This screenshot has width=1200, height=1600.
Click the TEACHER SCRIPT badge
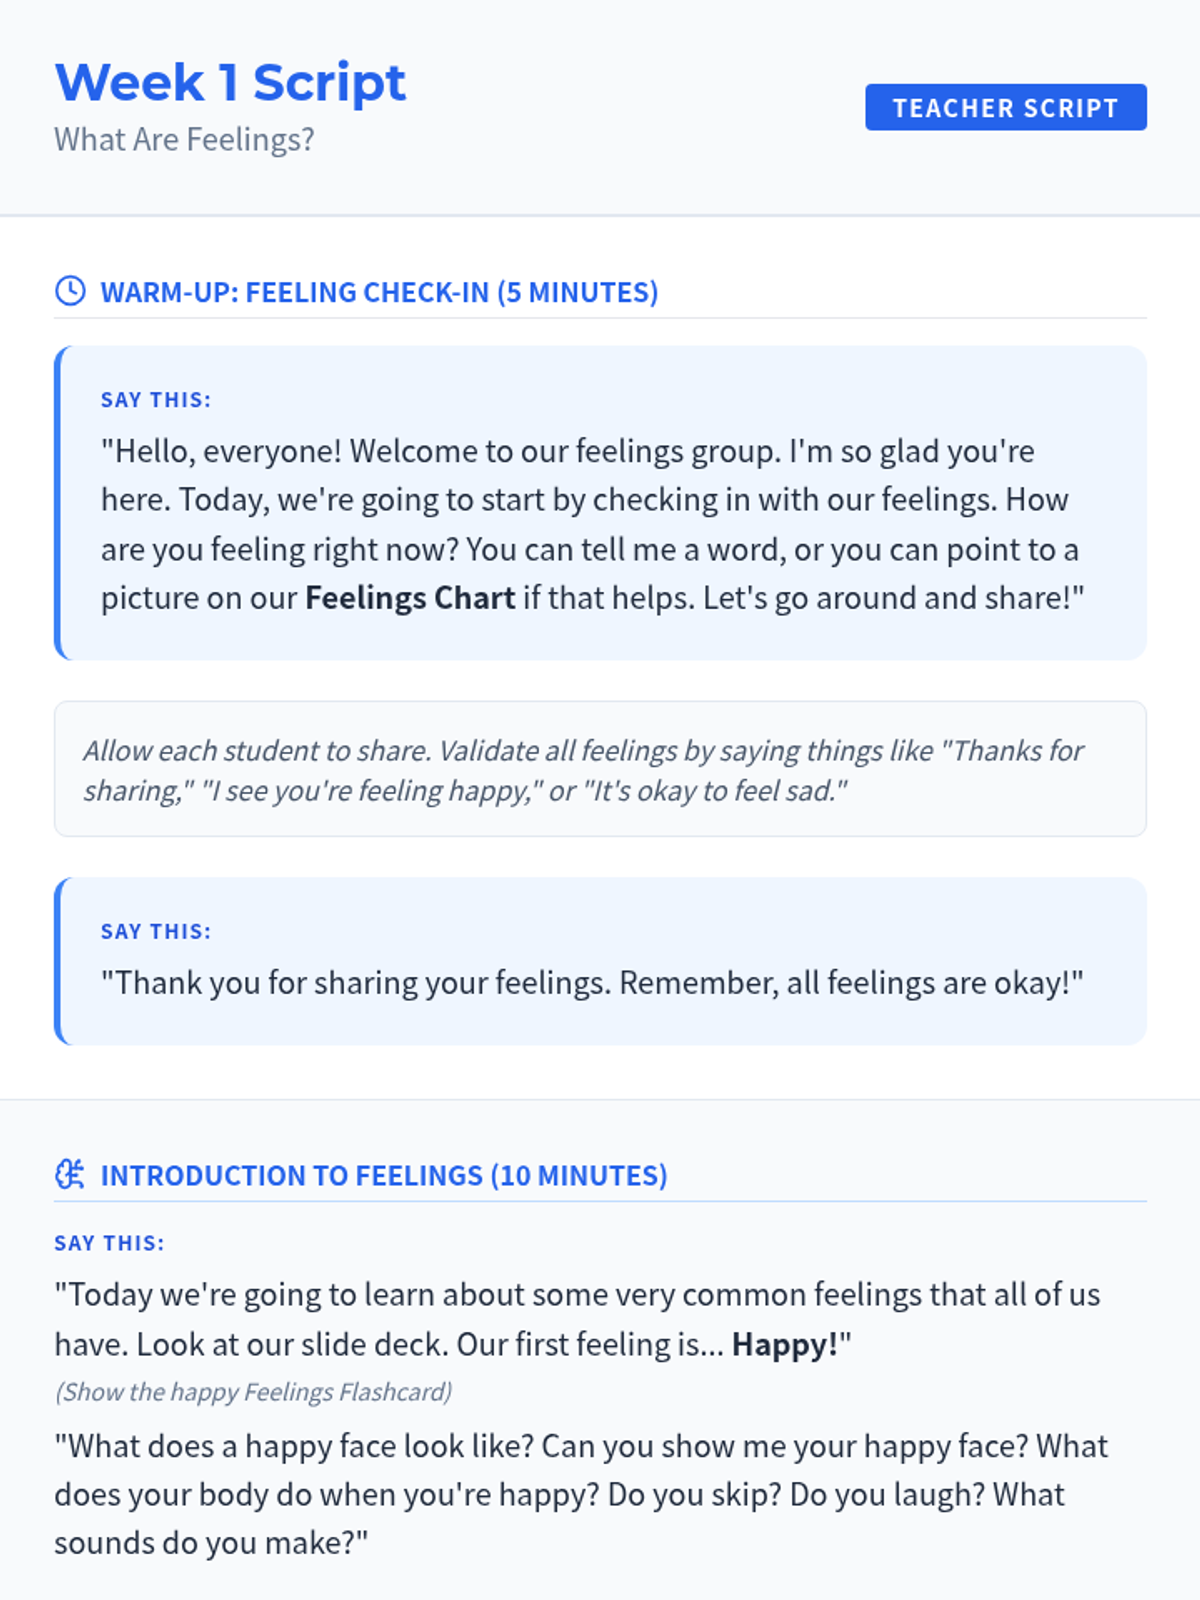click(x=1005, y=107)
